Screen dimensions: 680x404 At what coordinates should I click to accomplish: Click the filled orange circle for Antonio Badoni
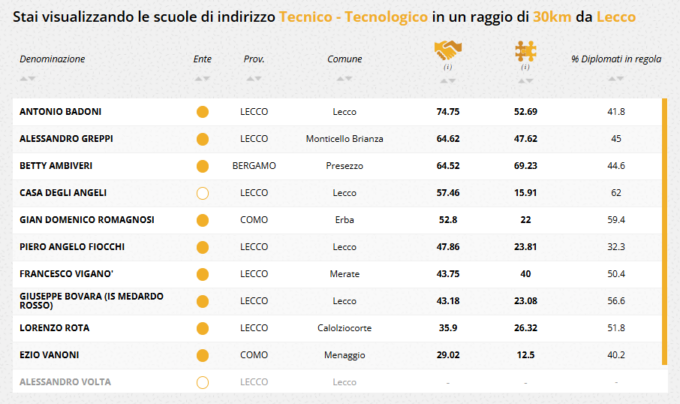click(x=202, y=112)
